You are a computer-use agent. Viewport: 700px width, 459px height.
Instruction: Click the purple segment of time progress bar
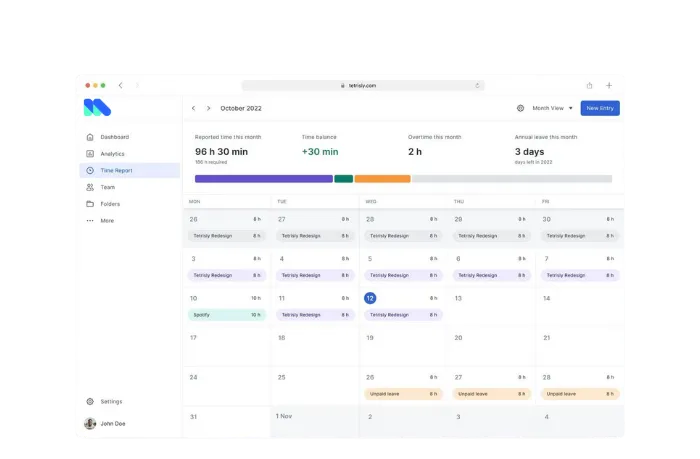263,179
